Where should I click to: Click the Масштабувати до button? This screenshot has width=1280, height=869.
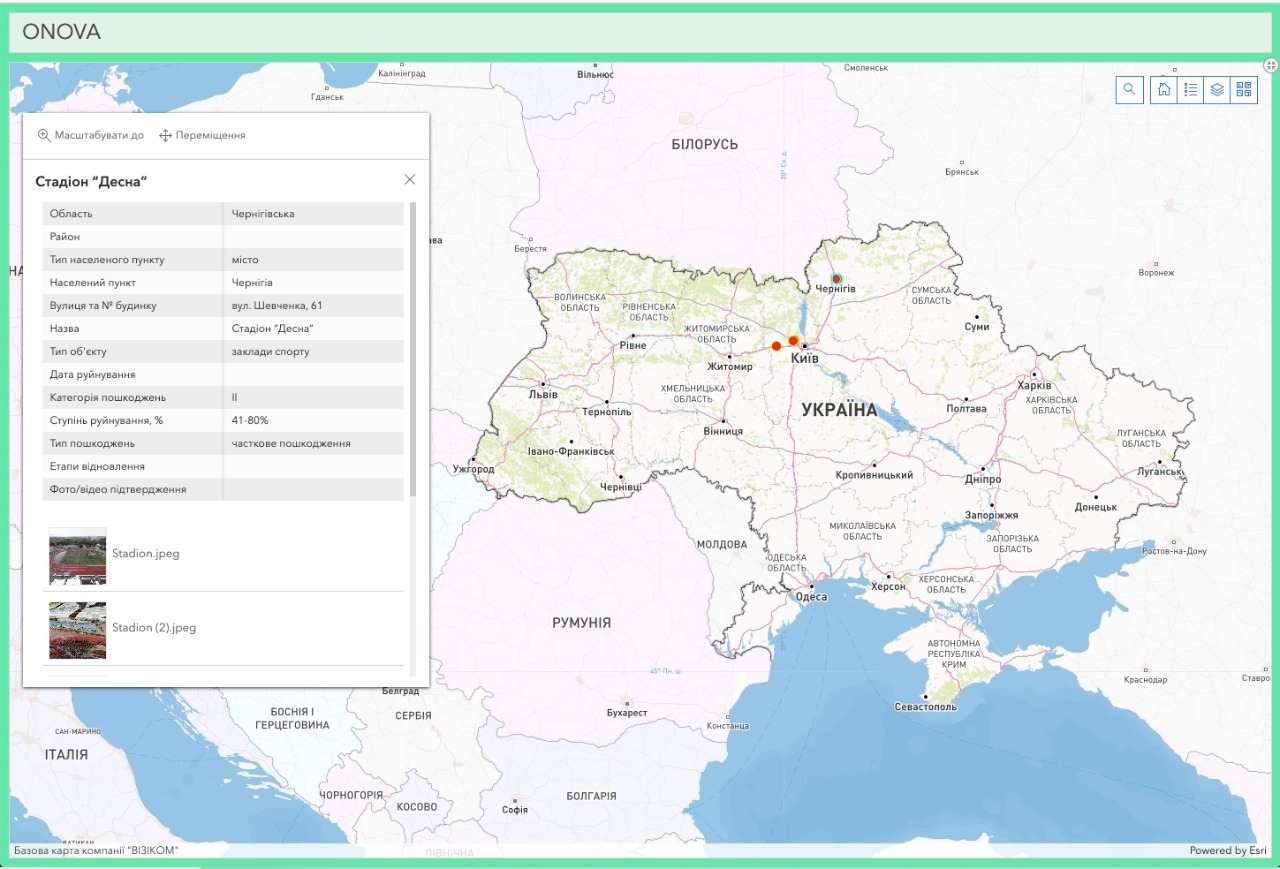coord(91,135)
